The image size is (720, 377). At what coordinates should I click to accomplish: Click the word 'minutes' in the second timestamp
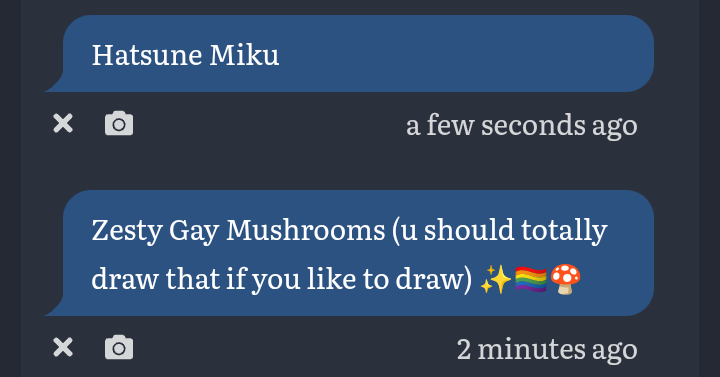[x=531, y=349]
